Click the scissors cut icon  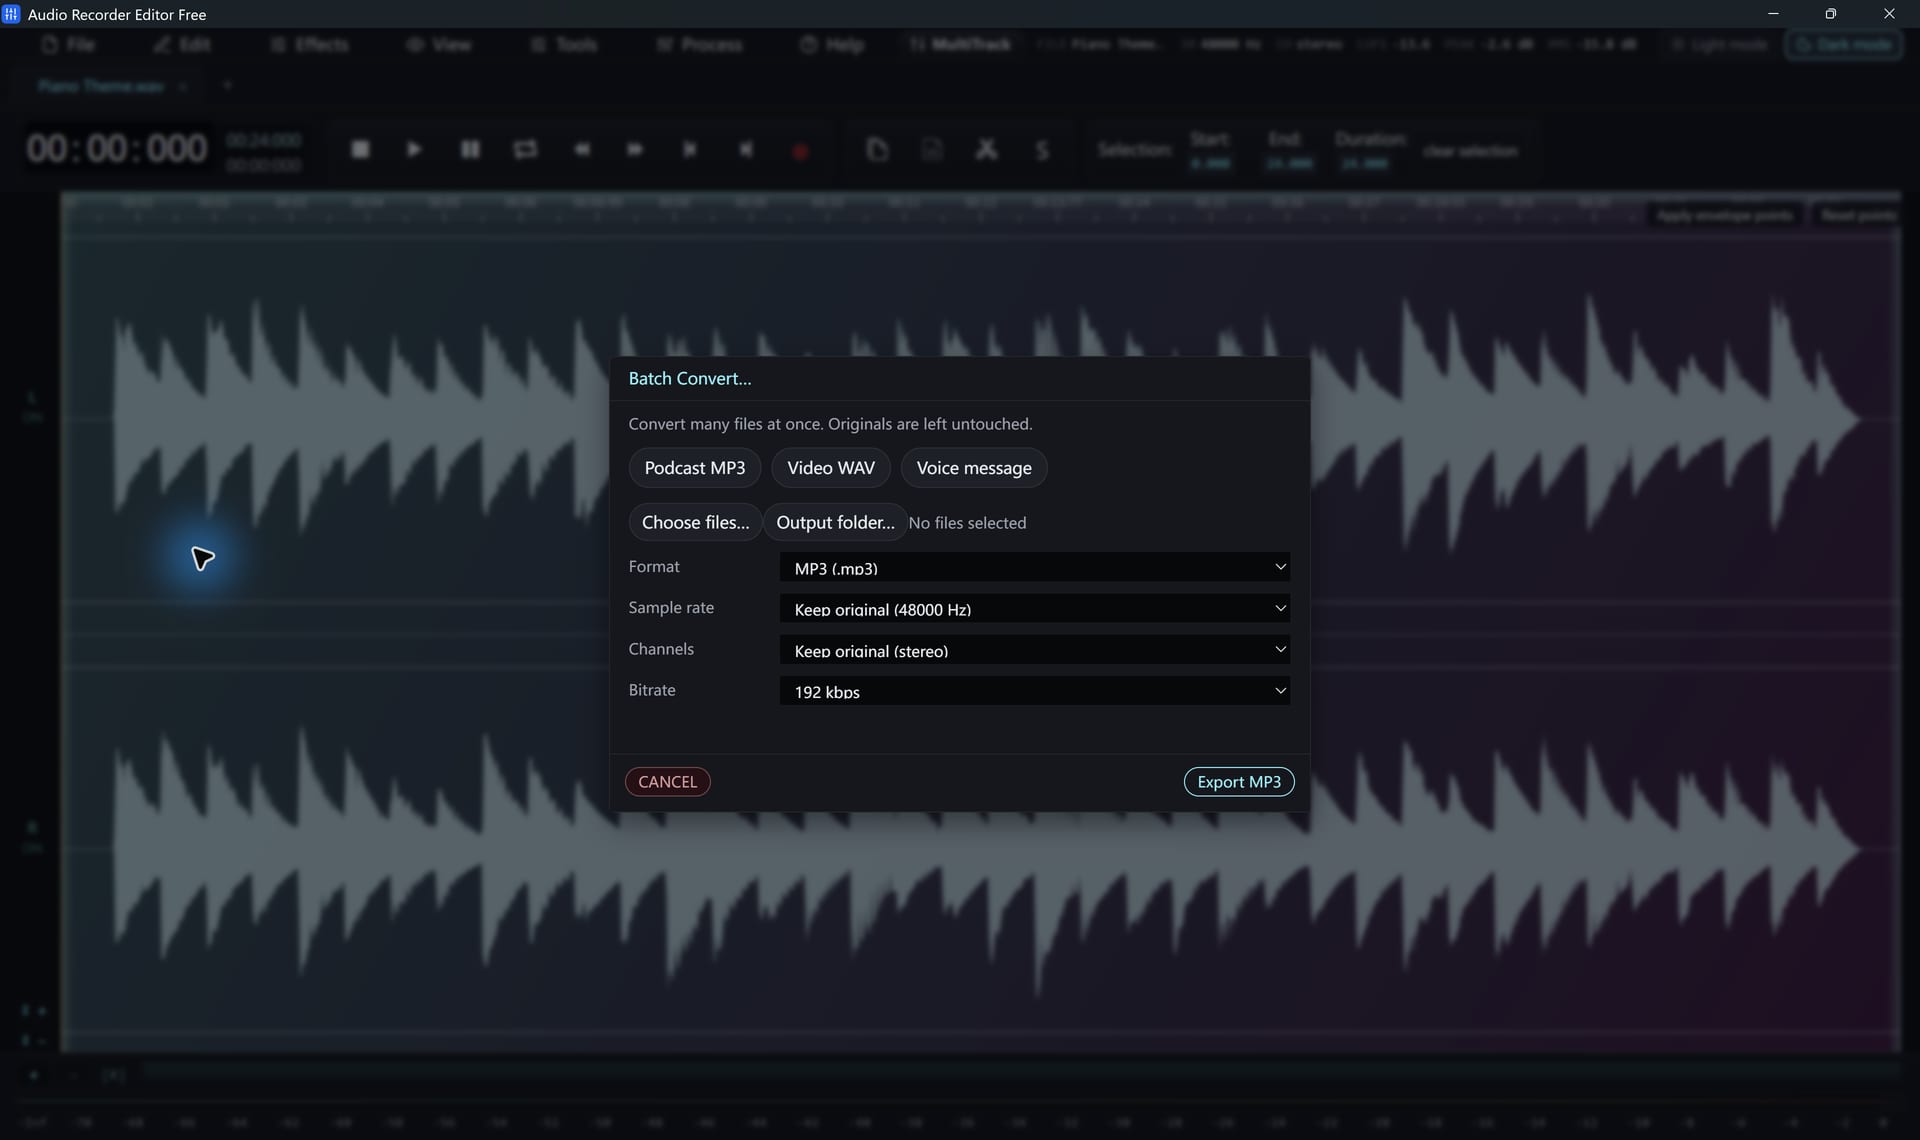point(986,149)
